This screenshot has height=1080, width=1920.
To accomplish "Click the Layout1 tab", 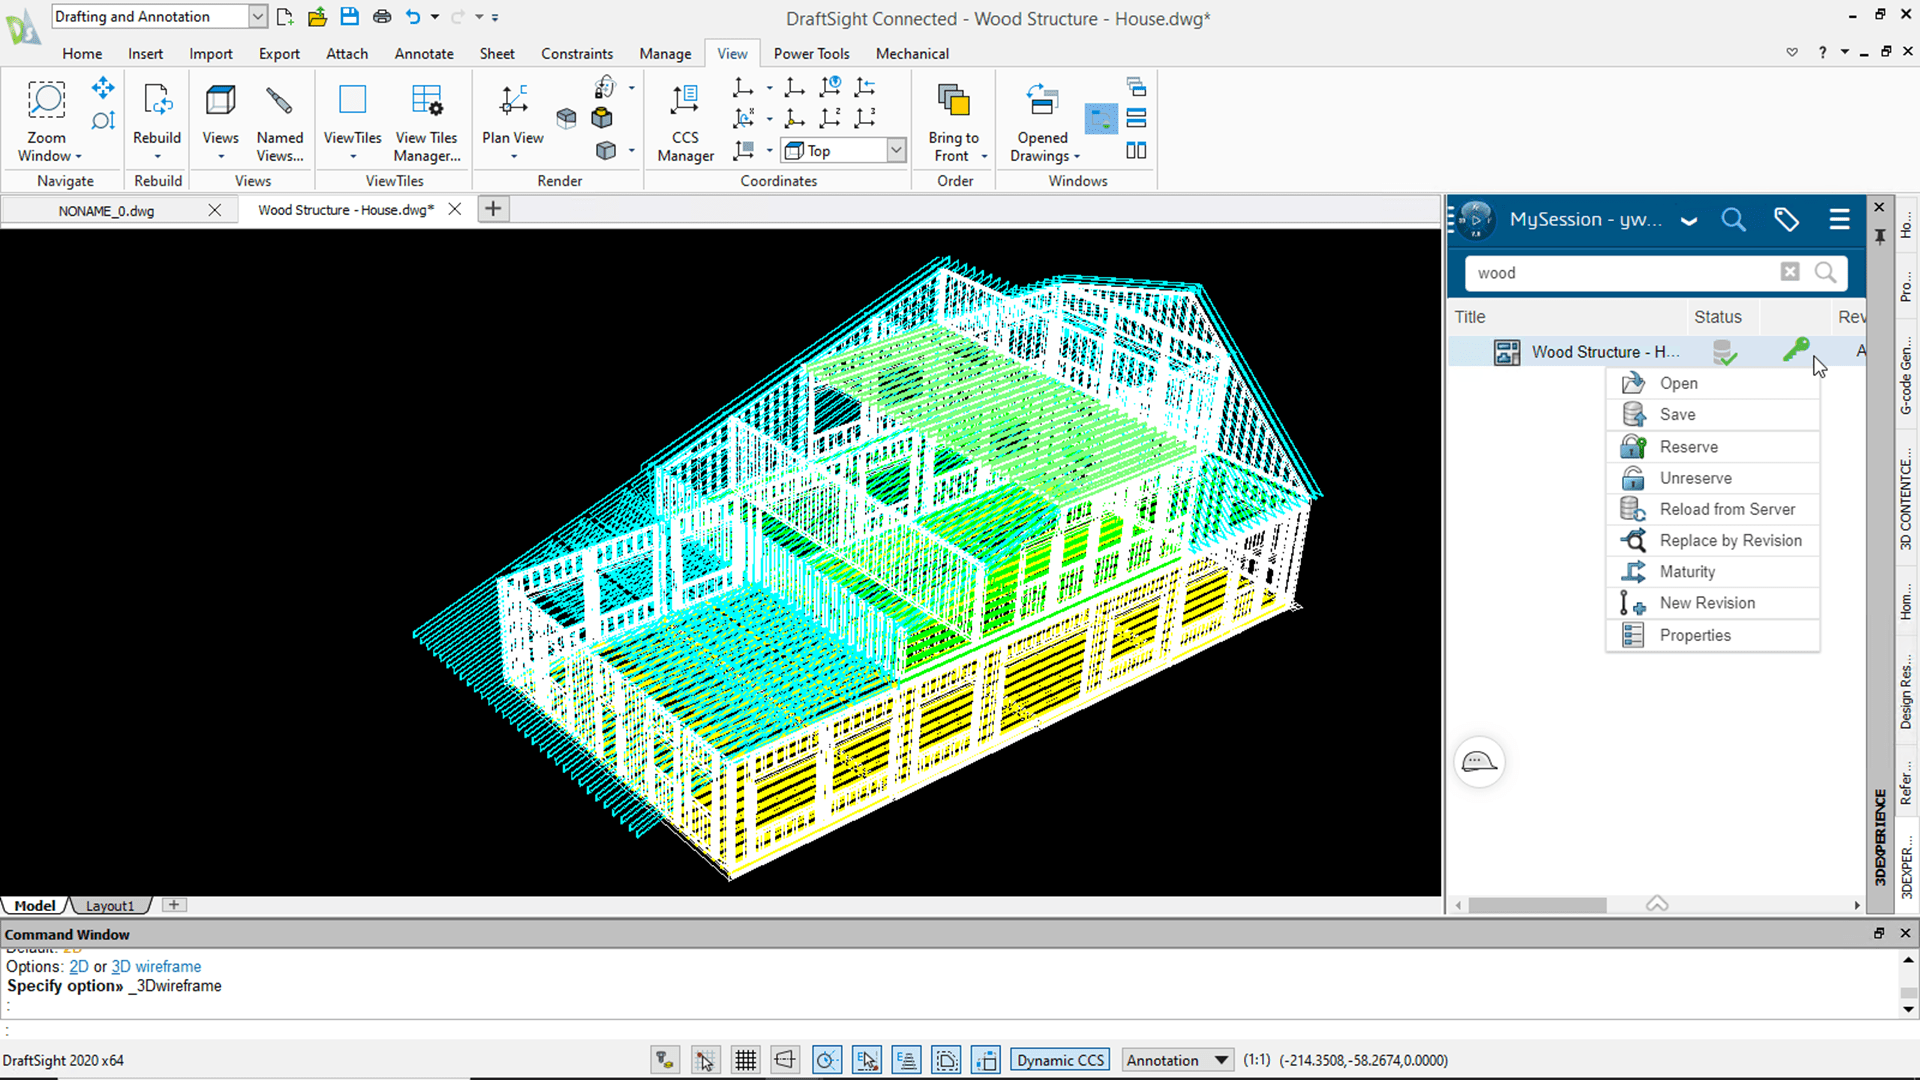I will coord(109,905).
